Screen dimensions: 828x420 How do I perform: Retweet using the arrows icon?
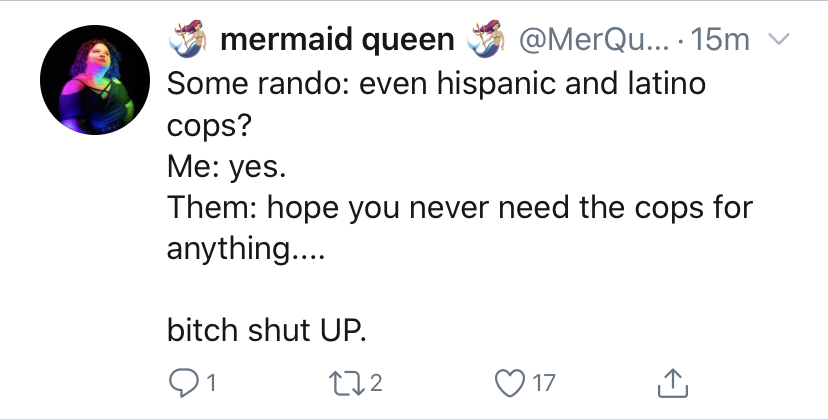click(346, 383)
